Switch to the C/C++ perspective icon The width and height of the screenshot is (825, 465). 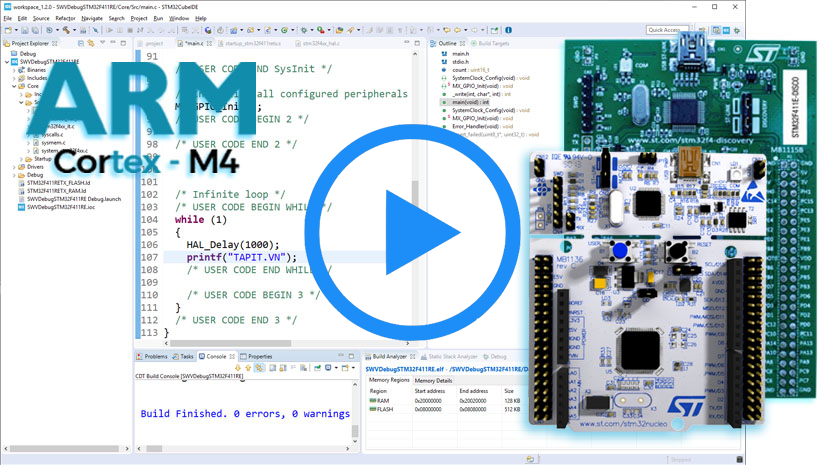click(x=716, y=30)
